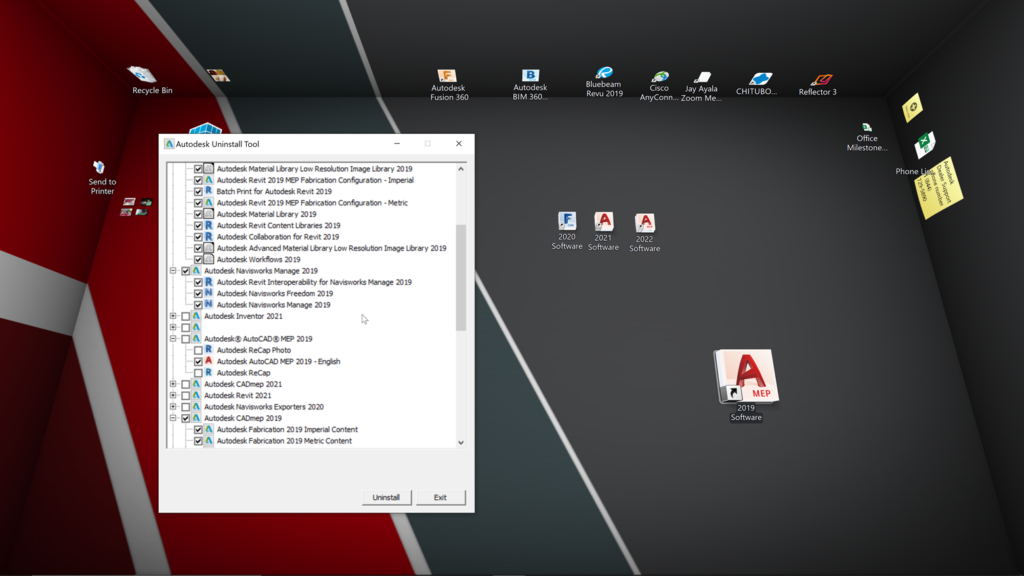
Task: Expand the Autodesk Revit 2021 node
Action: (174, 397)
